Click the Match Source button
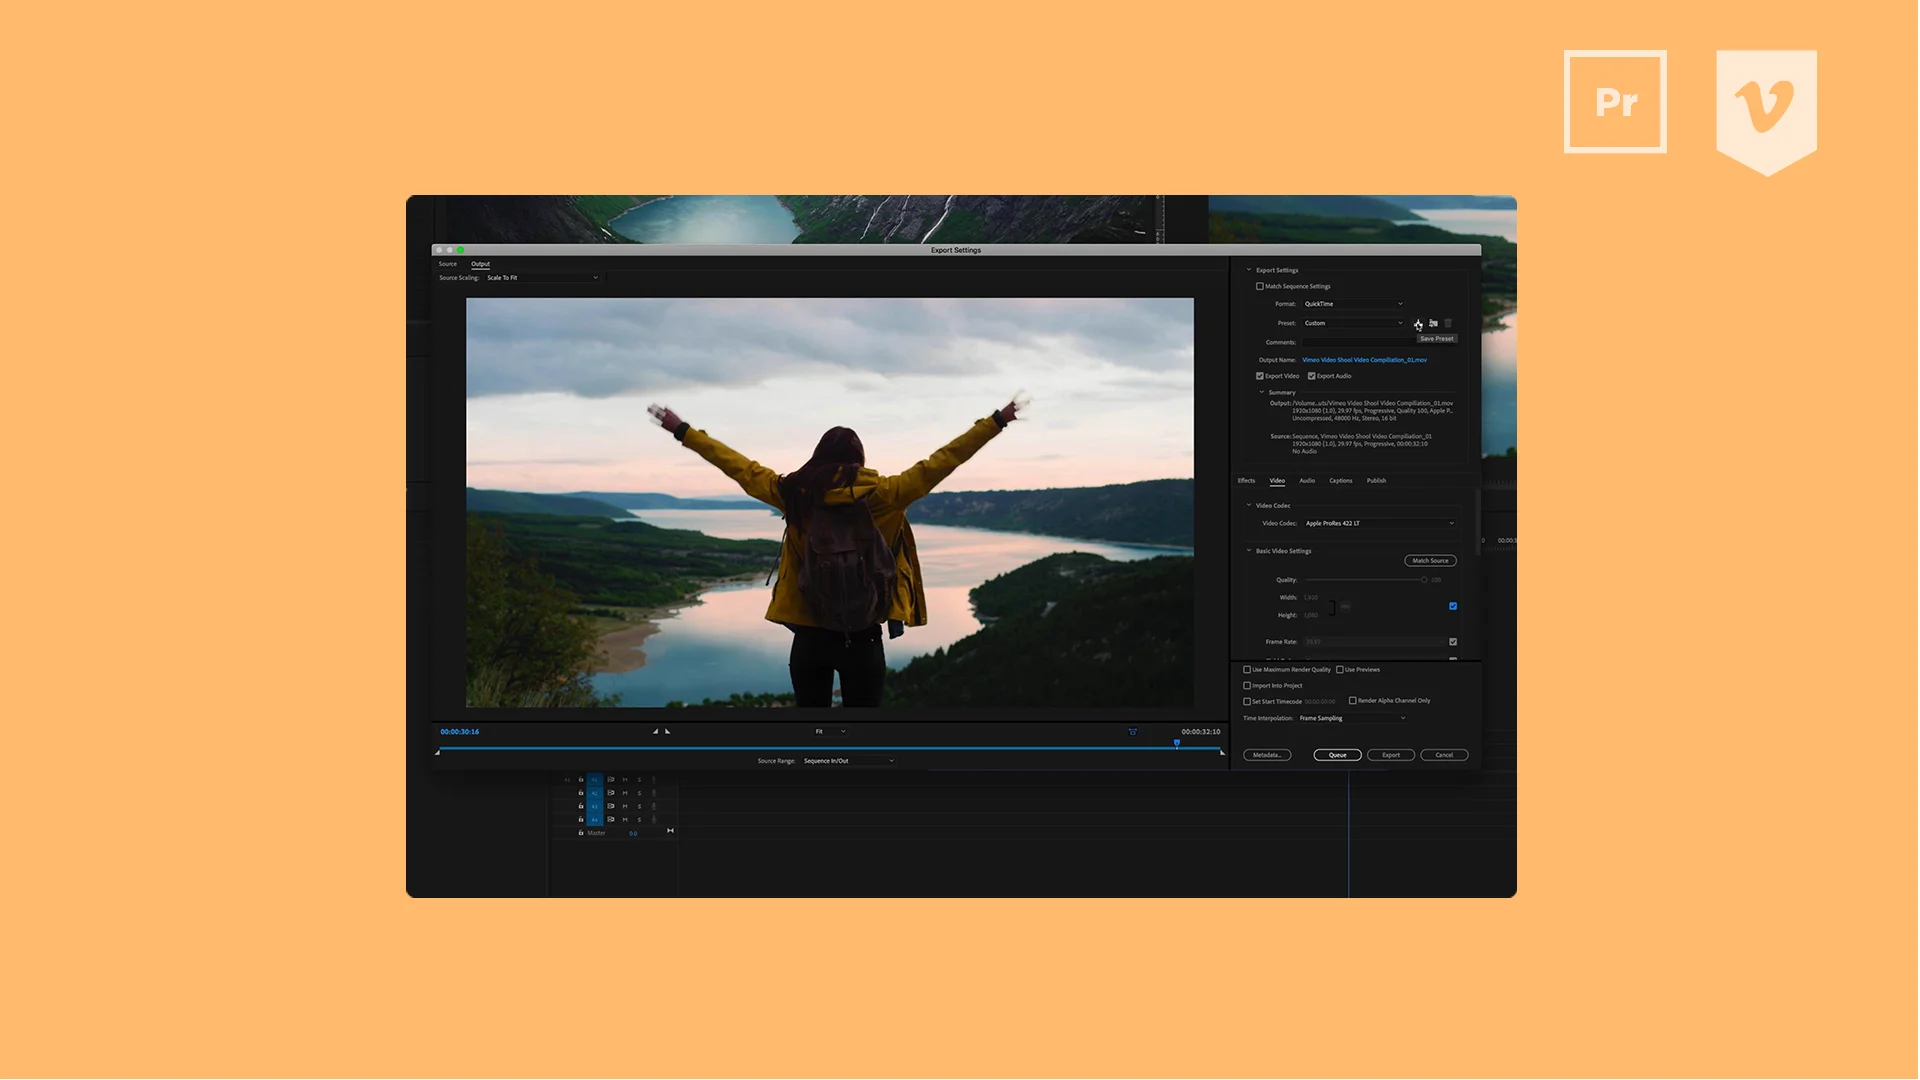The image size is (1920, 1080). pyautogui.click(x=1430, y=560)
